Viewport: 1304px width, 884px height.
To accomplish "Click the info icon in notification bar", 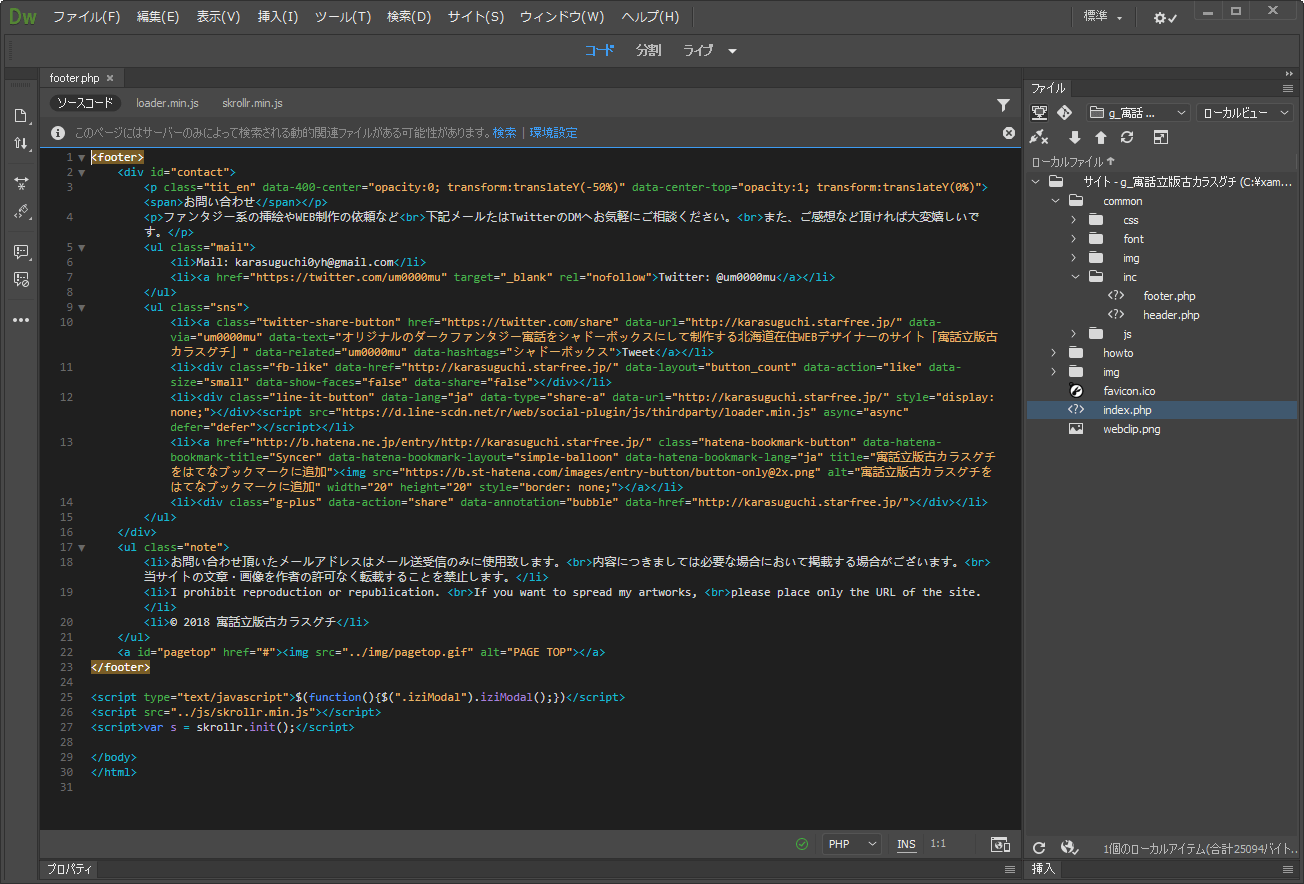I will 58,133.
